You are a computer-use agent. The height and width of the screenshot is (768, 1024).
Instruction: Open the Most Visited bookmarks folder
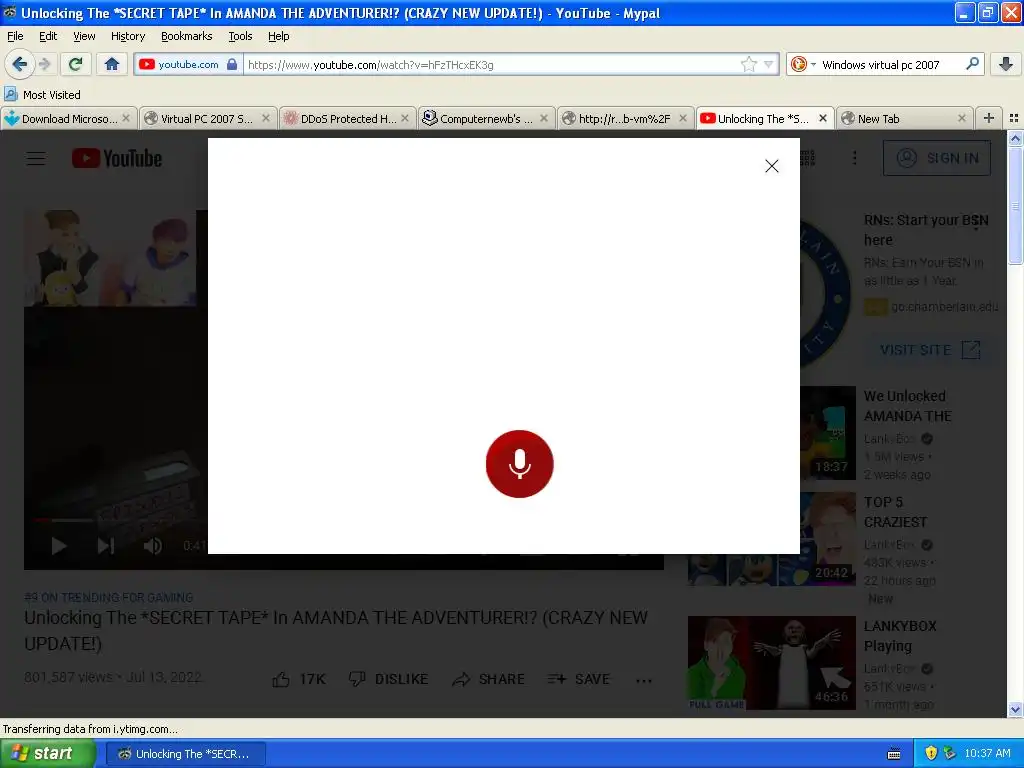(42, 95)
